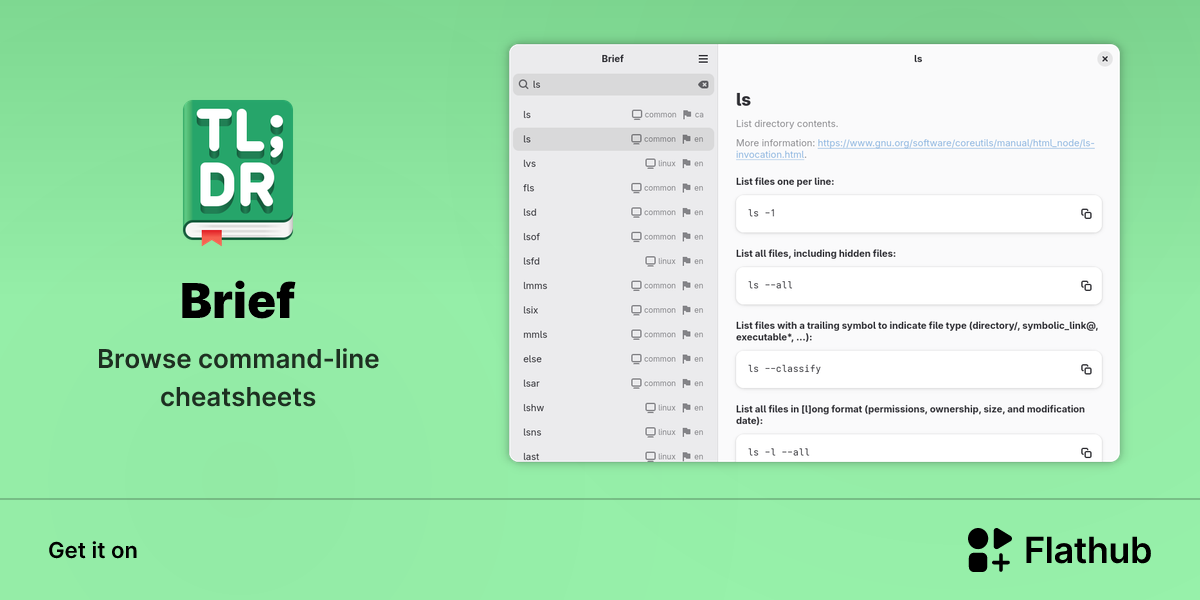This screenshot has width=1200, height=600.
Task: Click the TL;DR book app icon
Action: [x=238, y=172]
